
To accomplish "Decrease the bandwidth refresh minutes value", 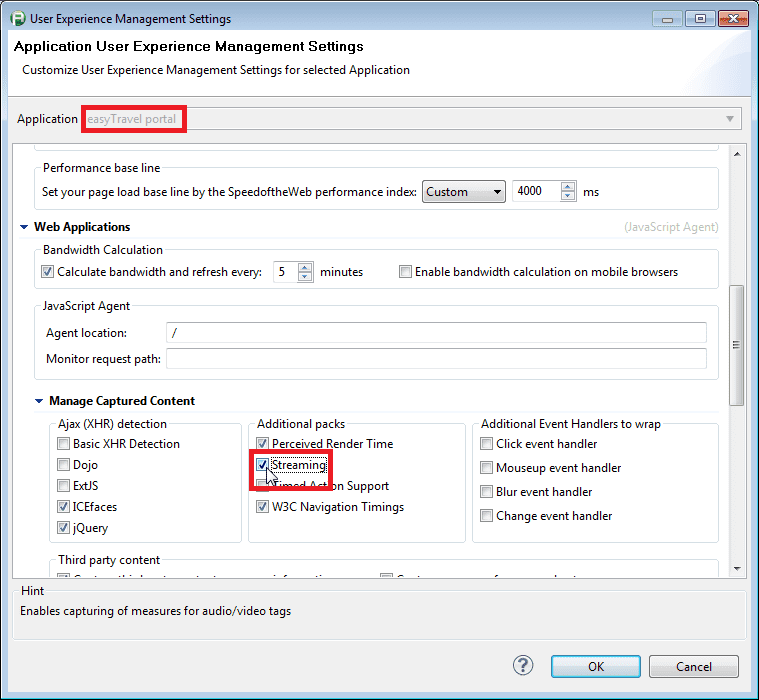I will click(304, 276).
